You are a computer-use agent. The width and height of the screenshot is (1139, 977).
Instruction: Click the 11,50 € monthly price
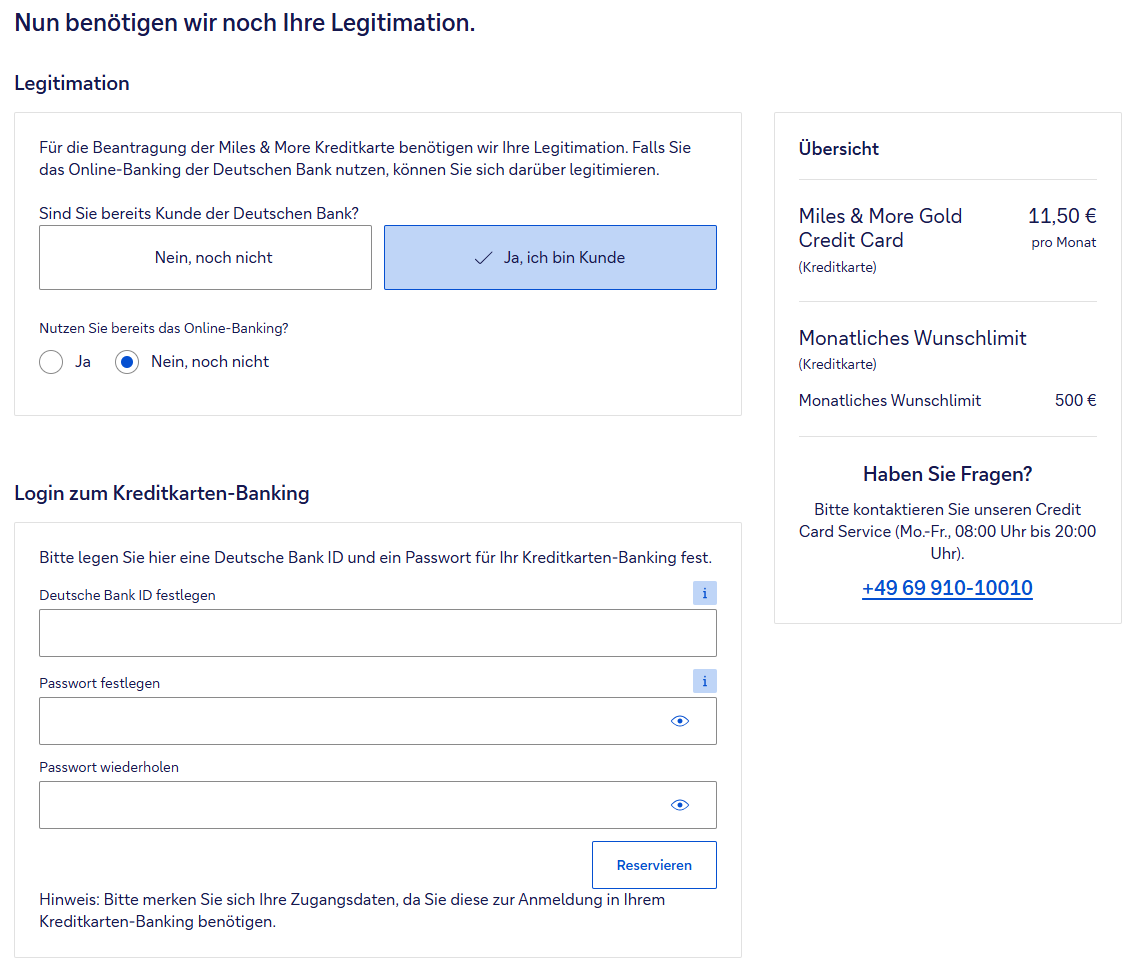pos(1062,216)
